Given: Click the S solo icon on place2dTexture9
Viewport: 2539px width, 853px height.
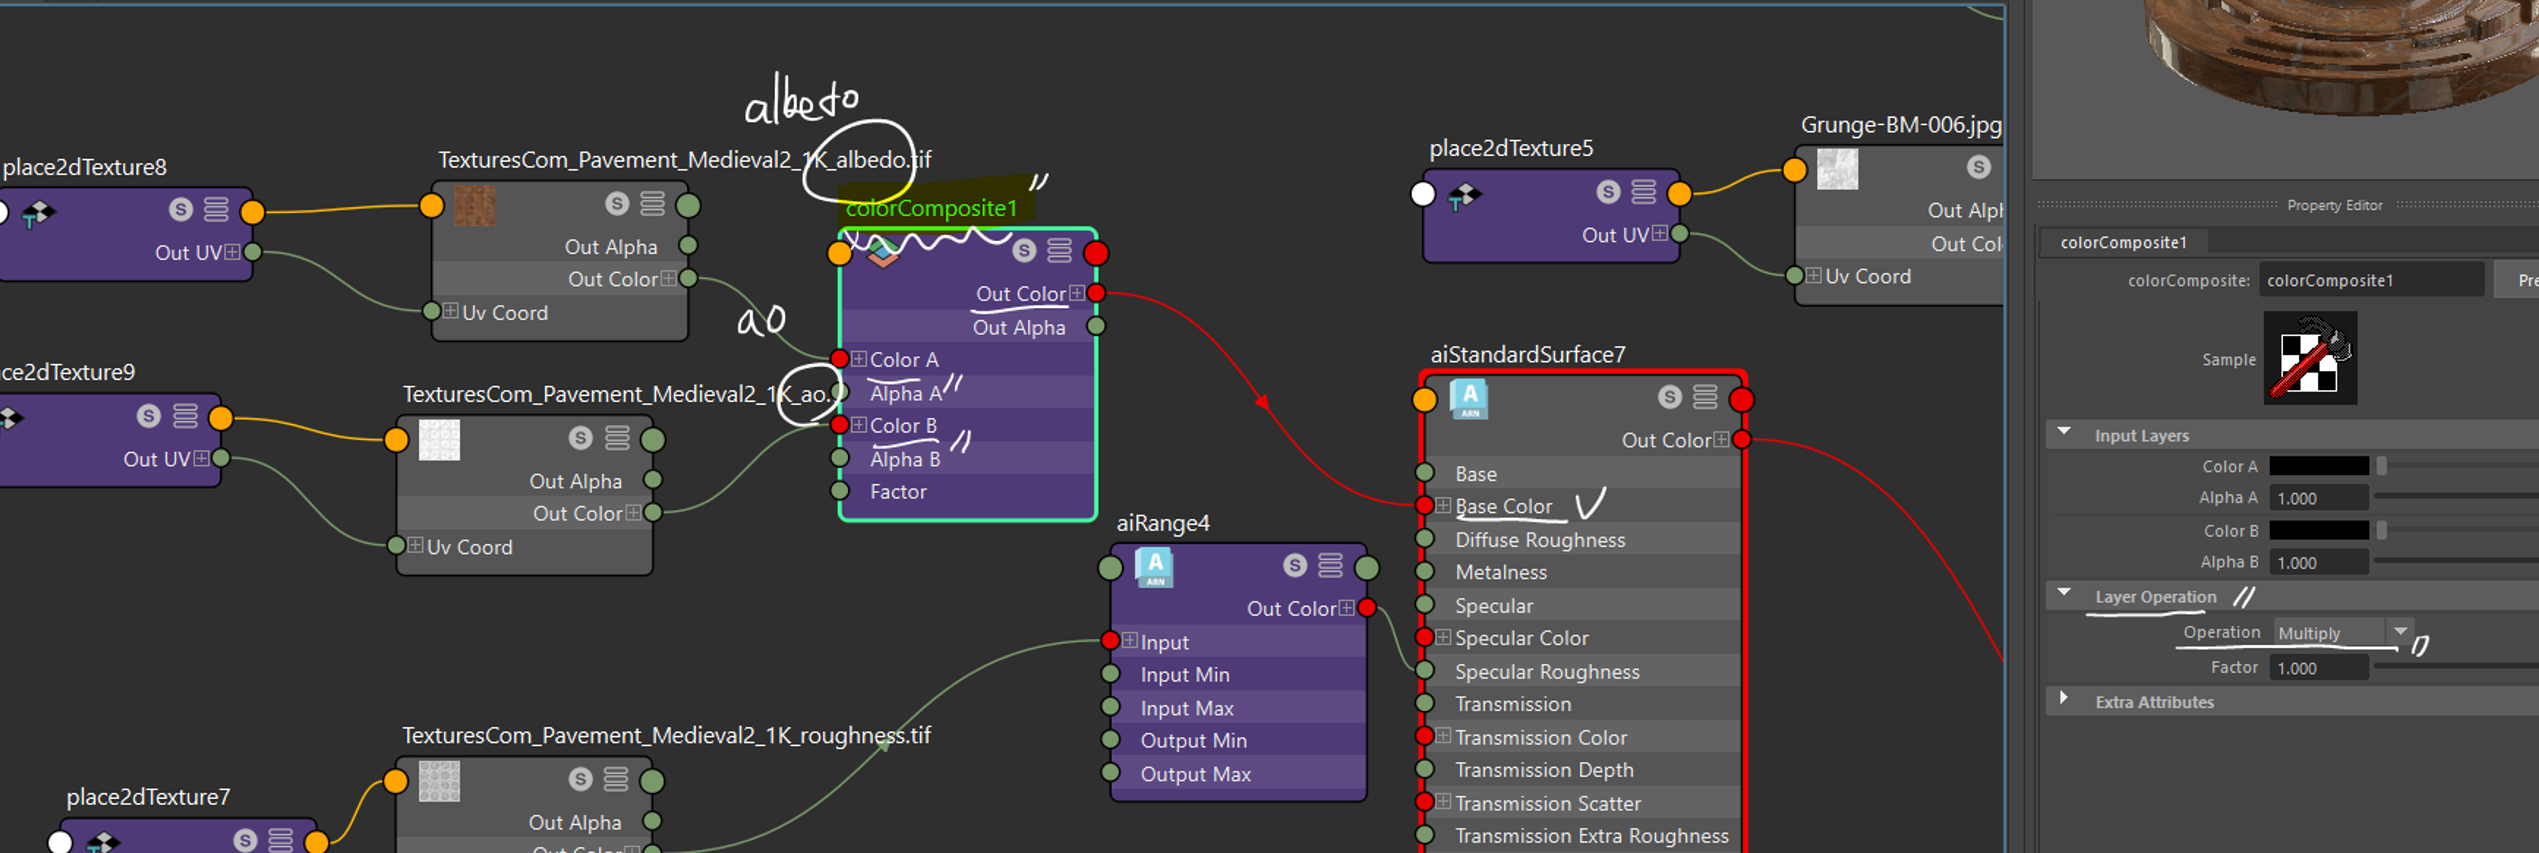Looking at the screenshot, I should click(148, 415).
